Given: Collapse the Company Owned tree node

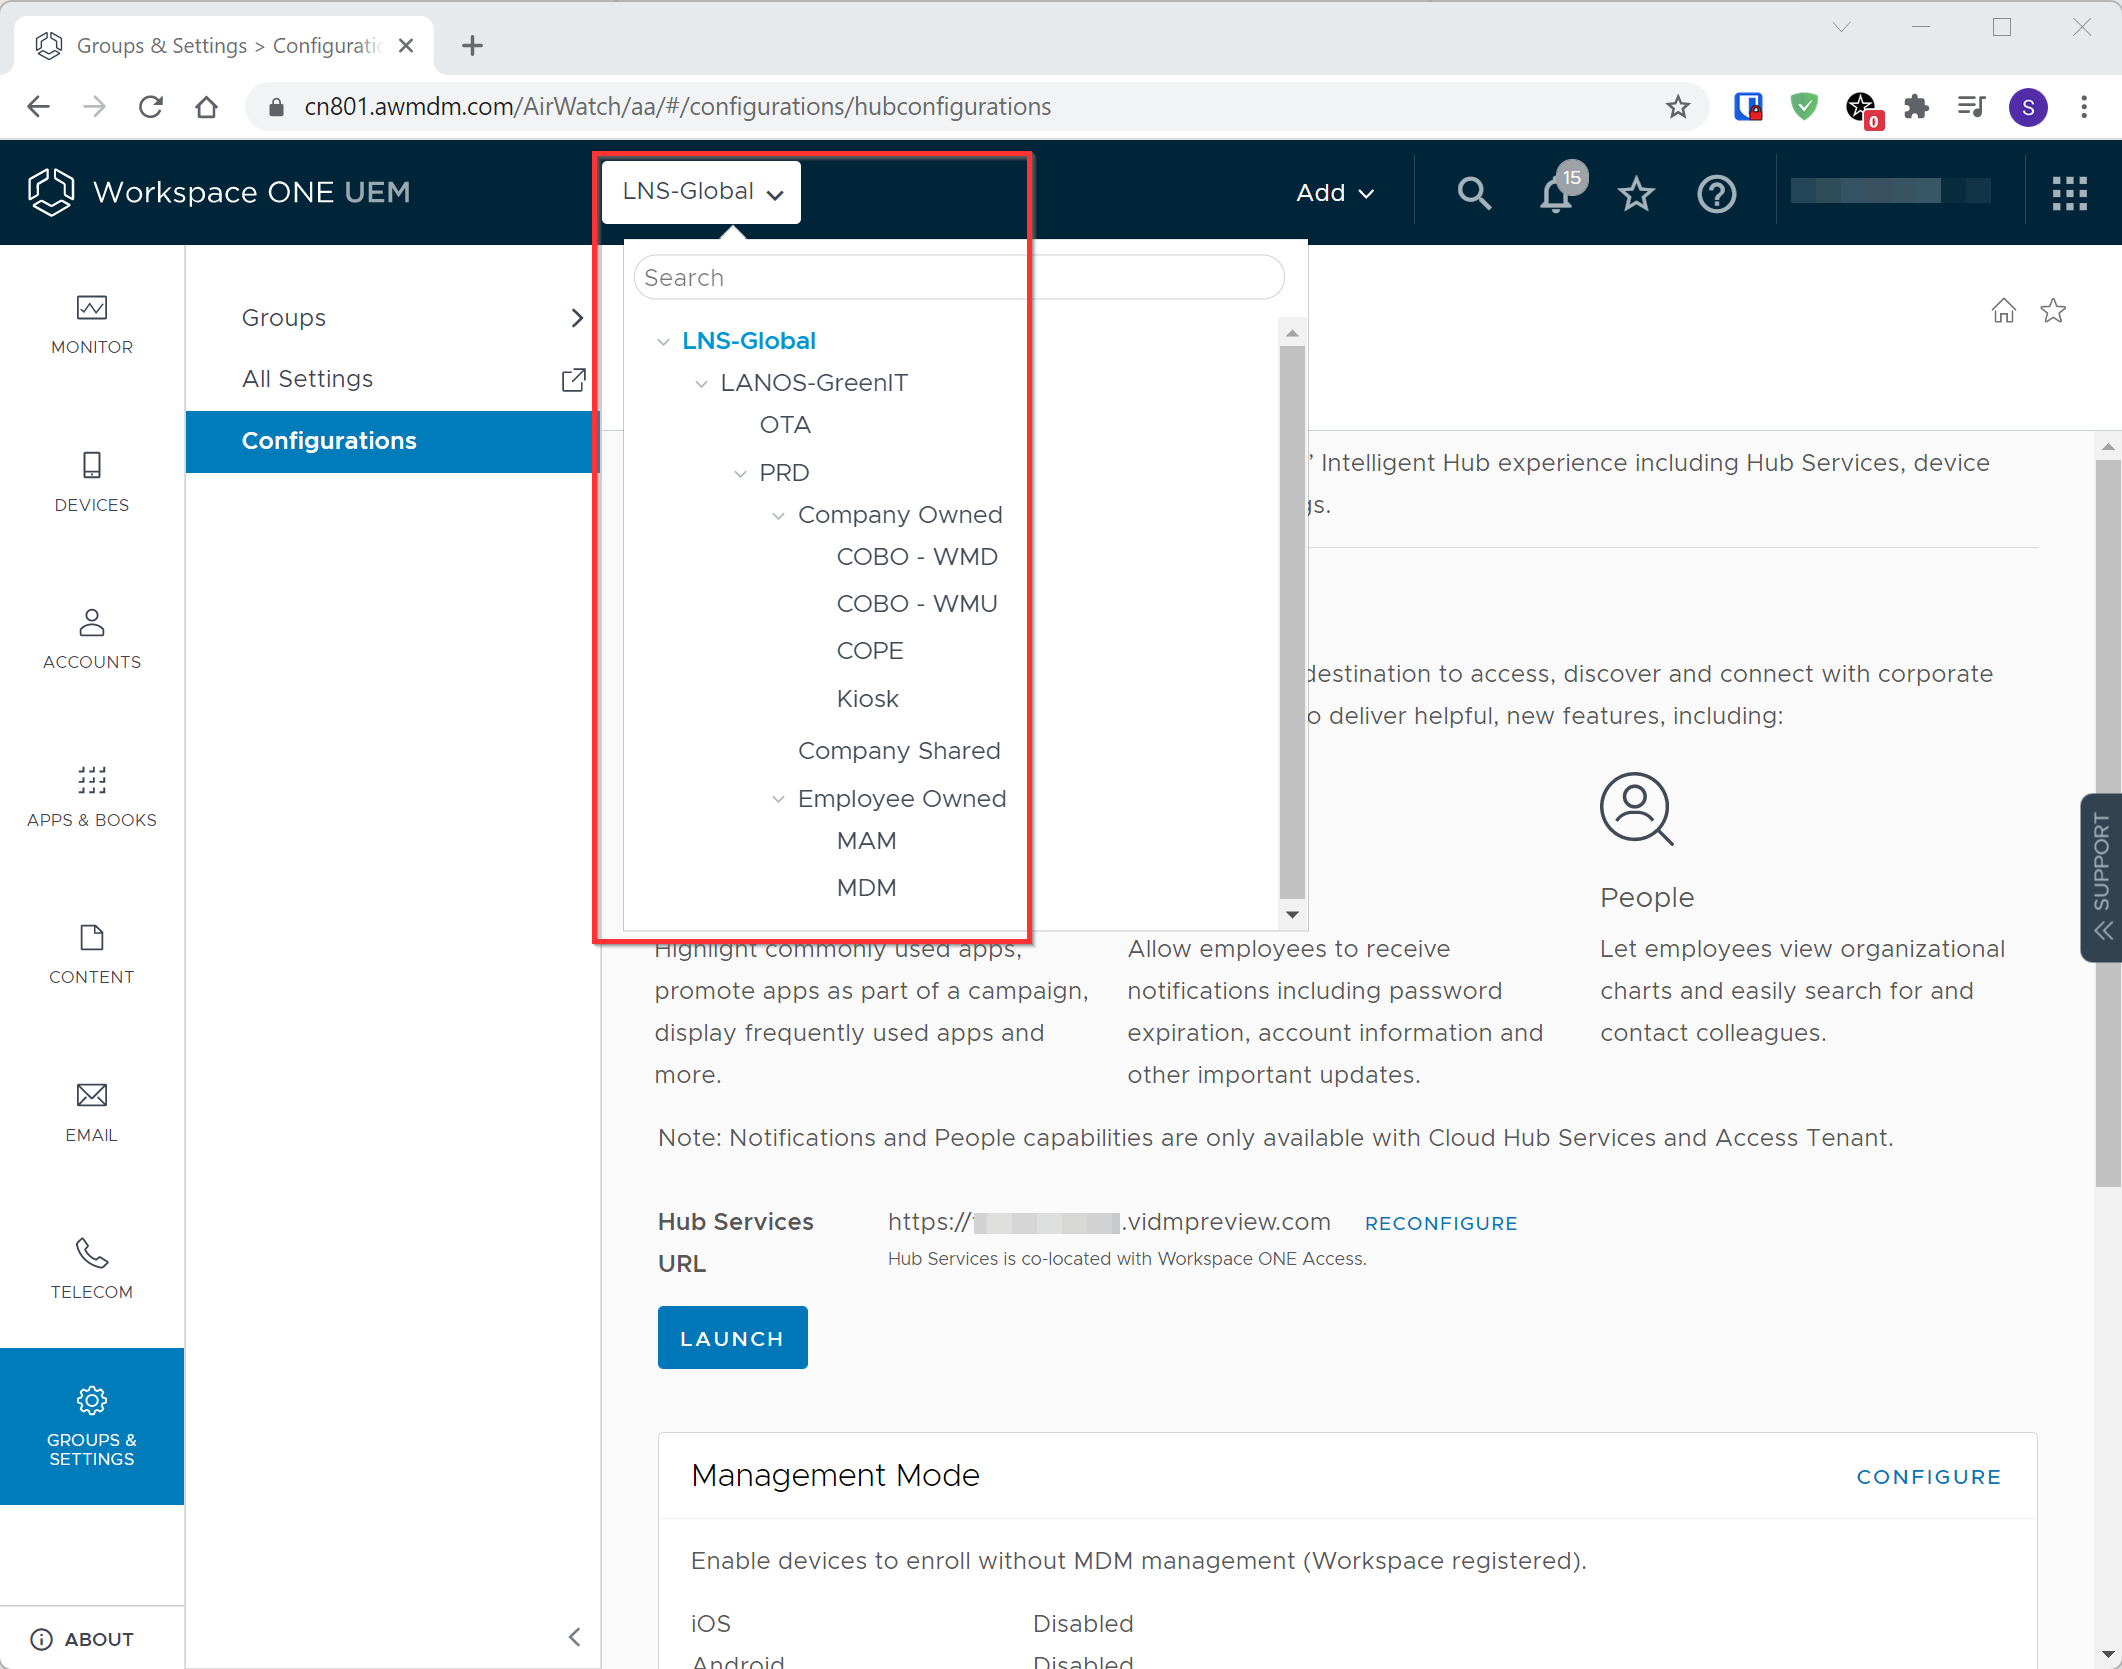Looking at the screenshot, I should pyautogui.click(x=778, y=516).
